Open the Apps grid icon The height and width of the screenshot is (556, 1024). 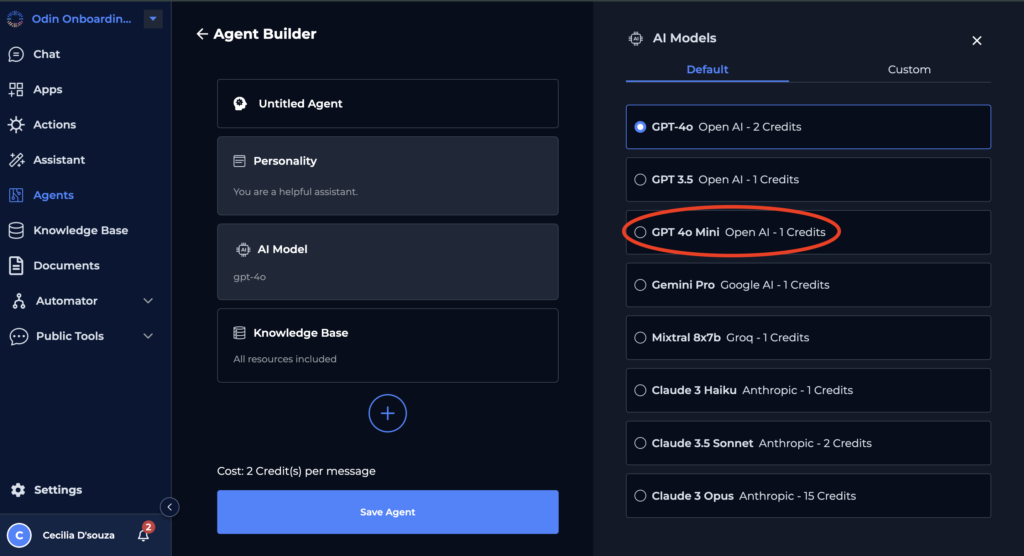coord(16,90)
